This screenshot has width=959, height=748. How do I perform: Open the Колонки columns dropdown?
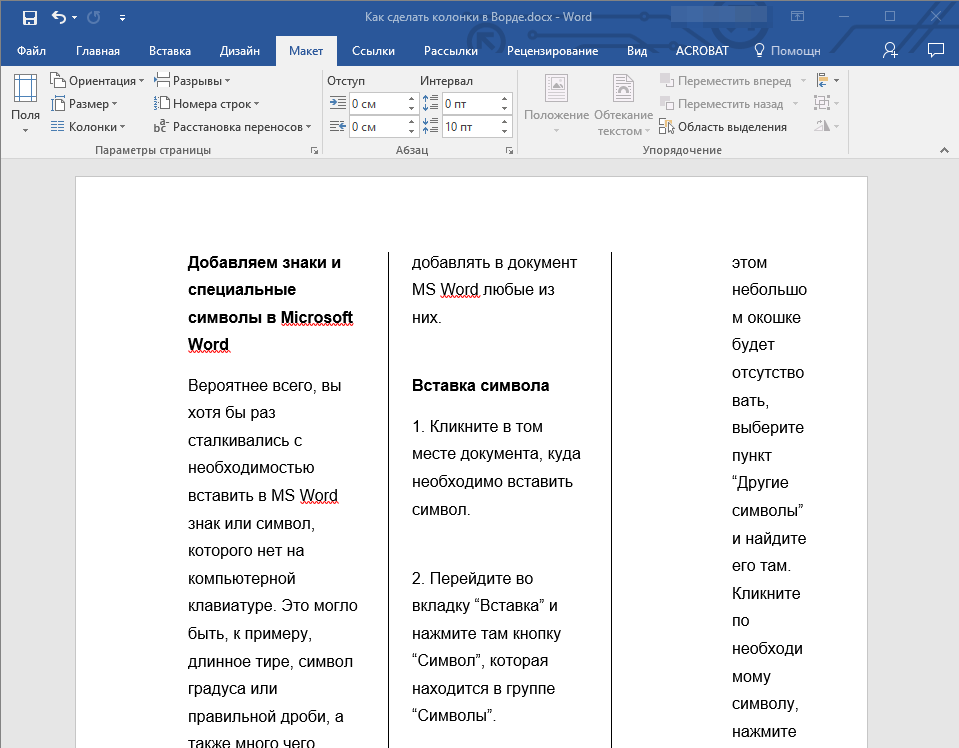point(90,127)
